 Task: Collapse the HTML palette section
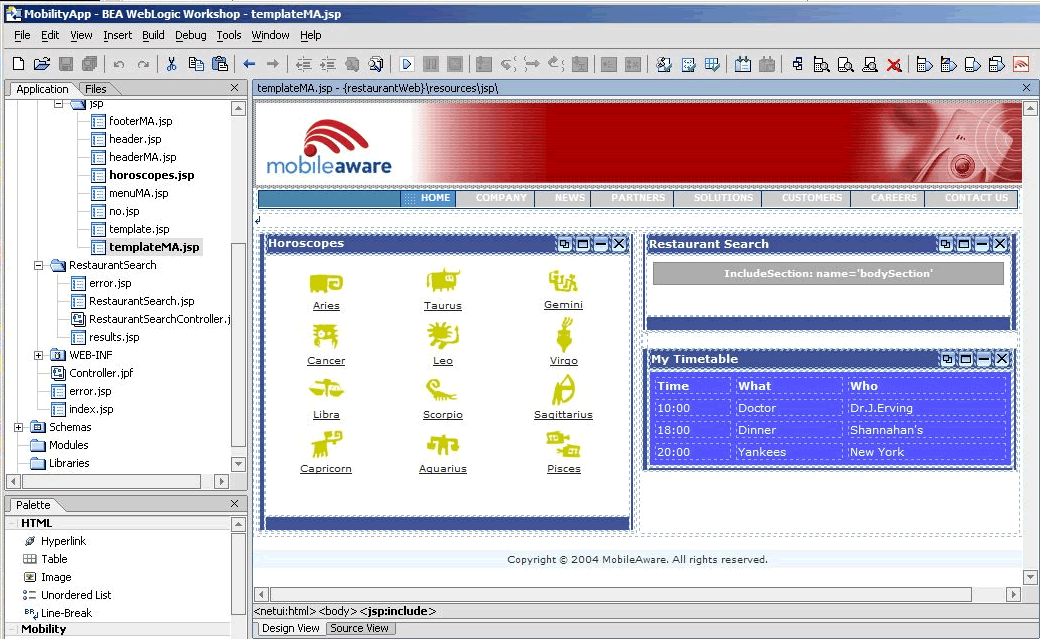(12, 524)
